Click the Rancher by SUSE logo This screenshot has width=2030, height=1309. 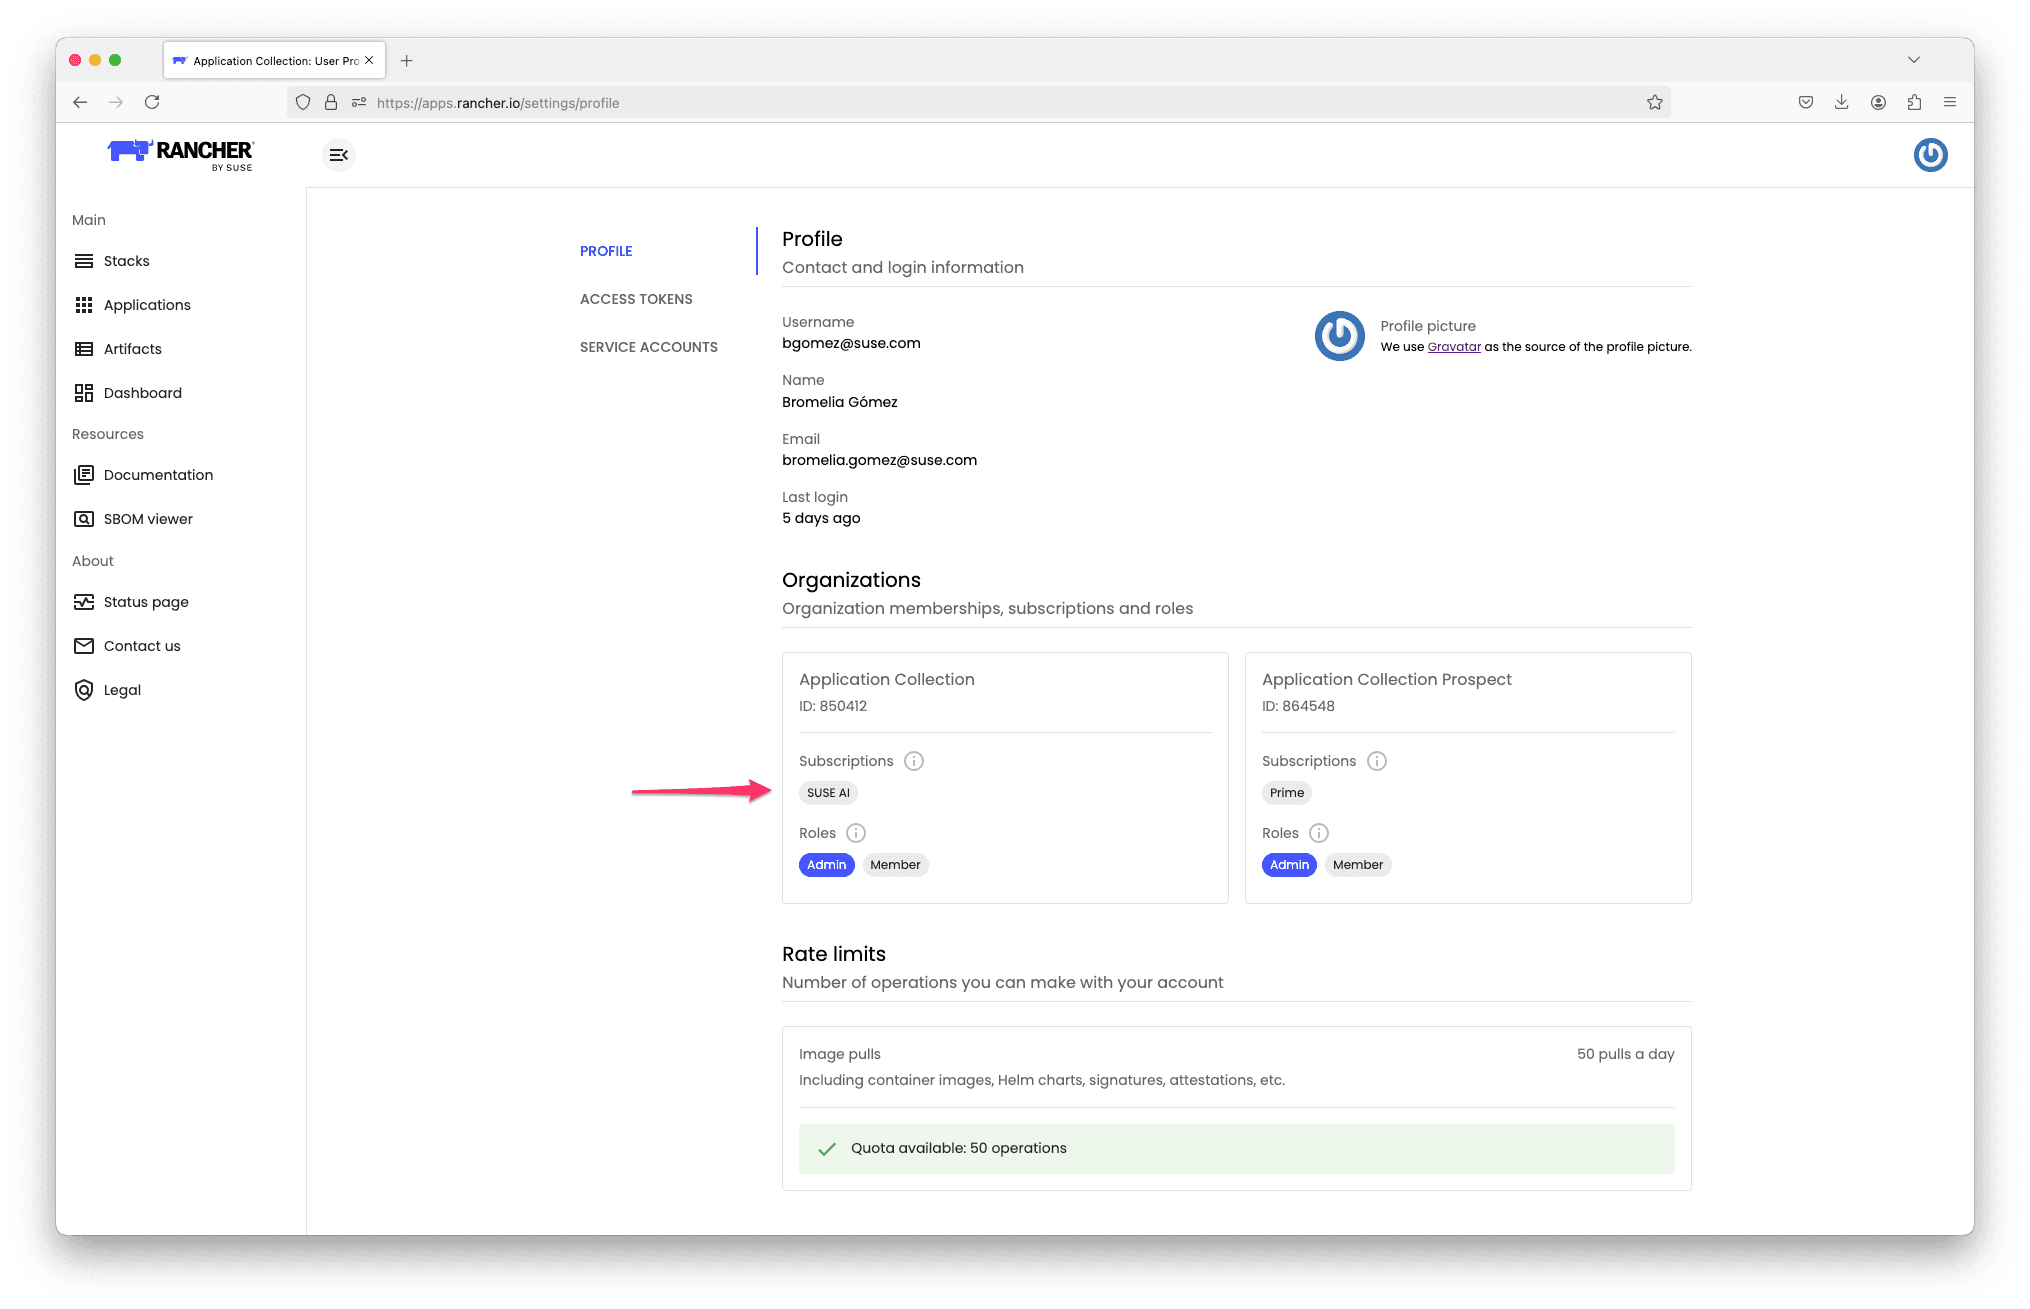tap(180, 154)
